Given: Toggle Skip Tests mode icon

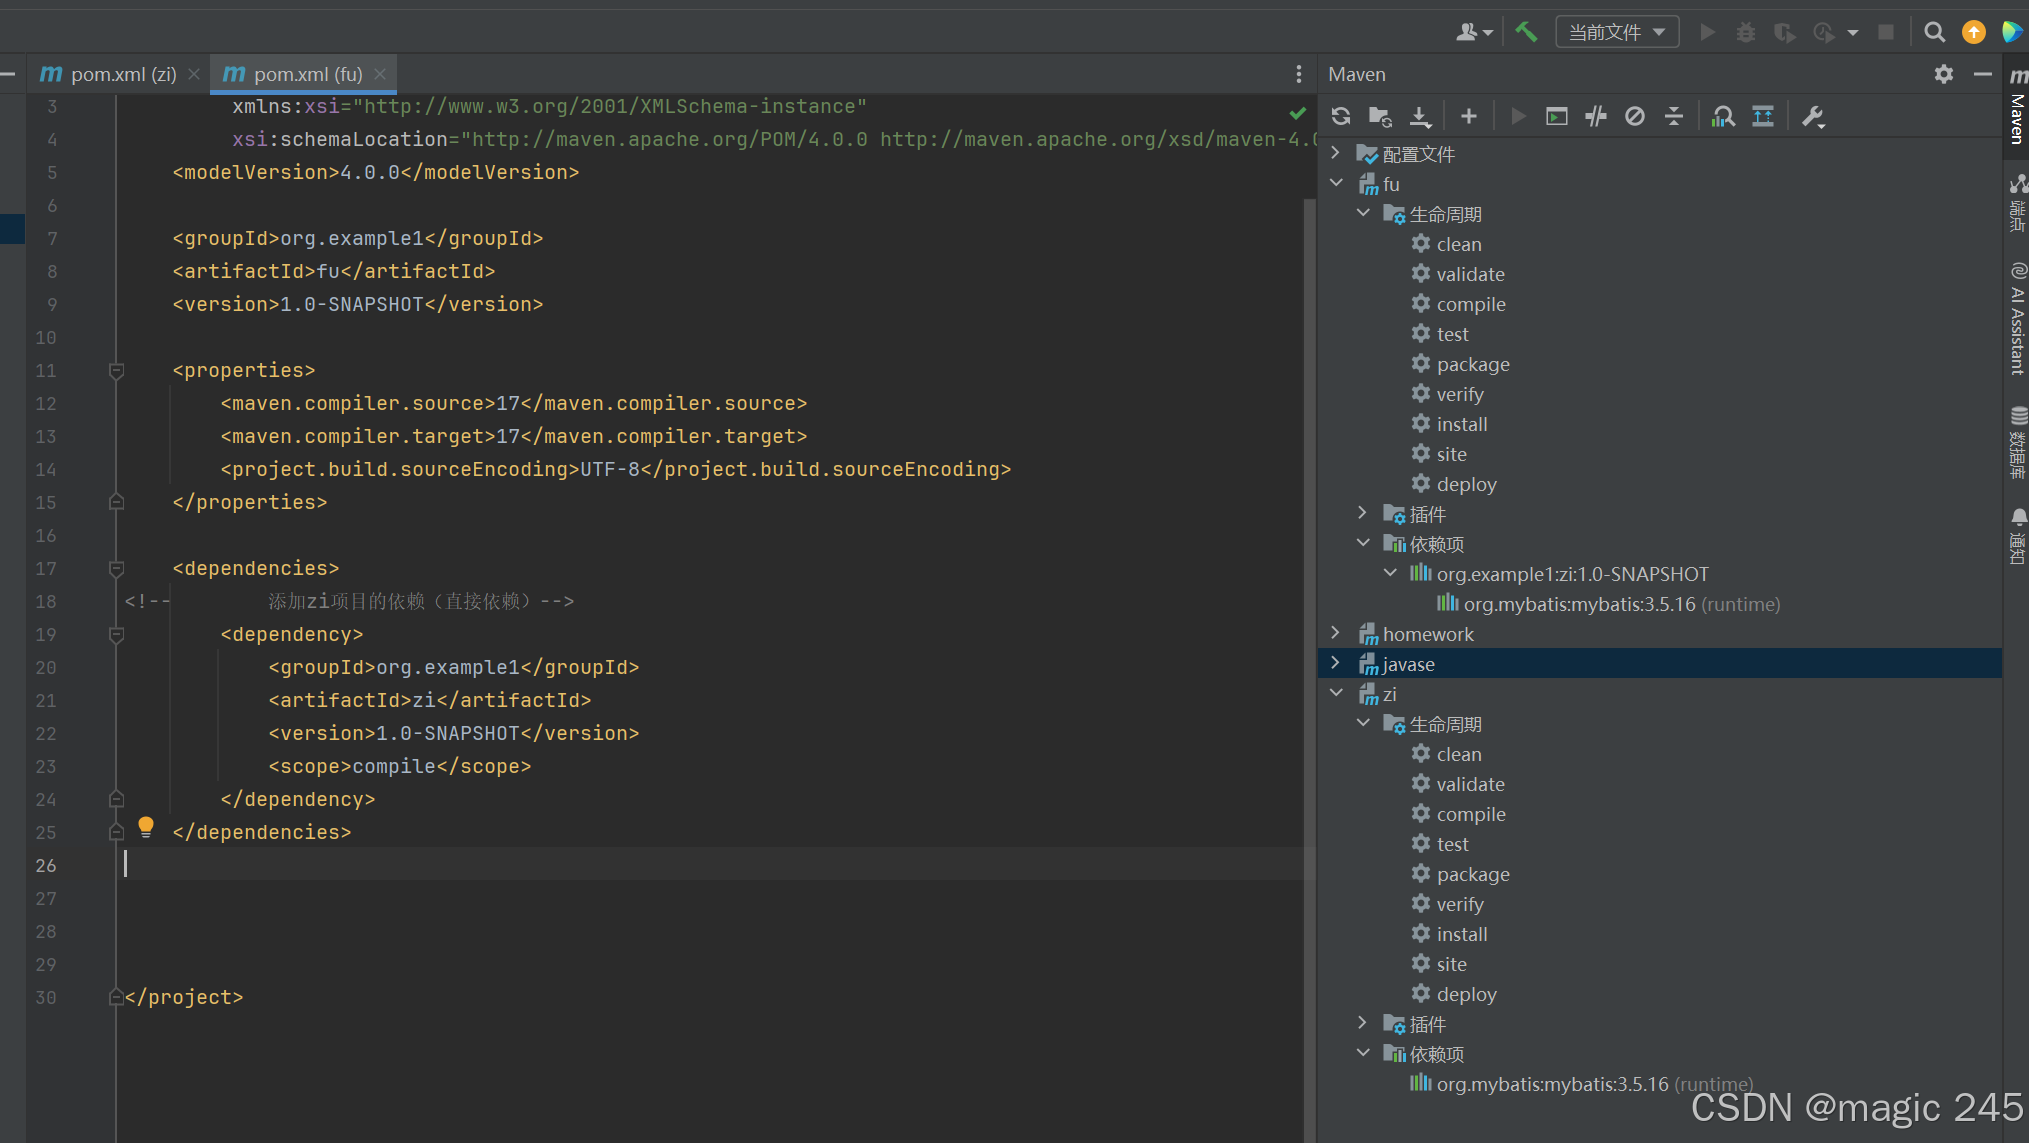Looking at the screenshot, I should coord(1635,116).
